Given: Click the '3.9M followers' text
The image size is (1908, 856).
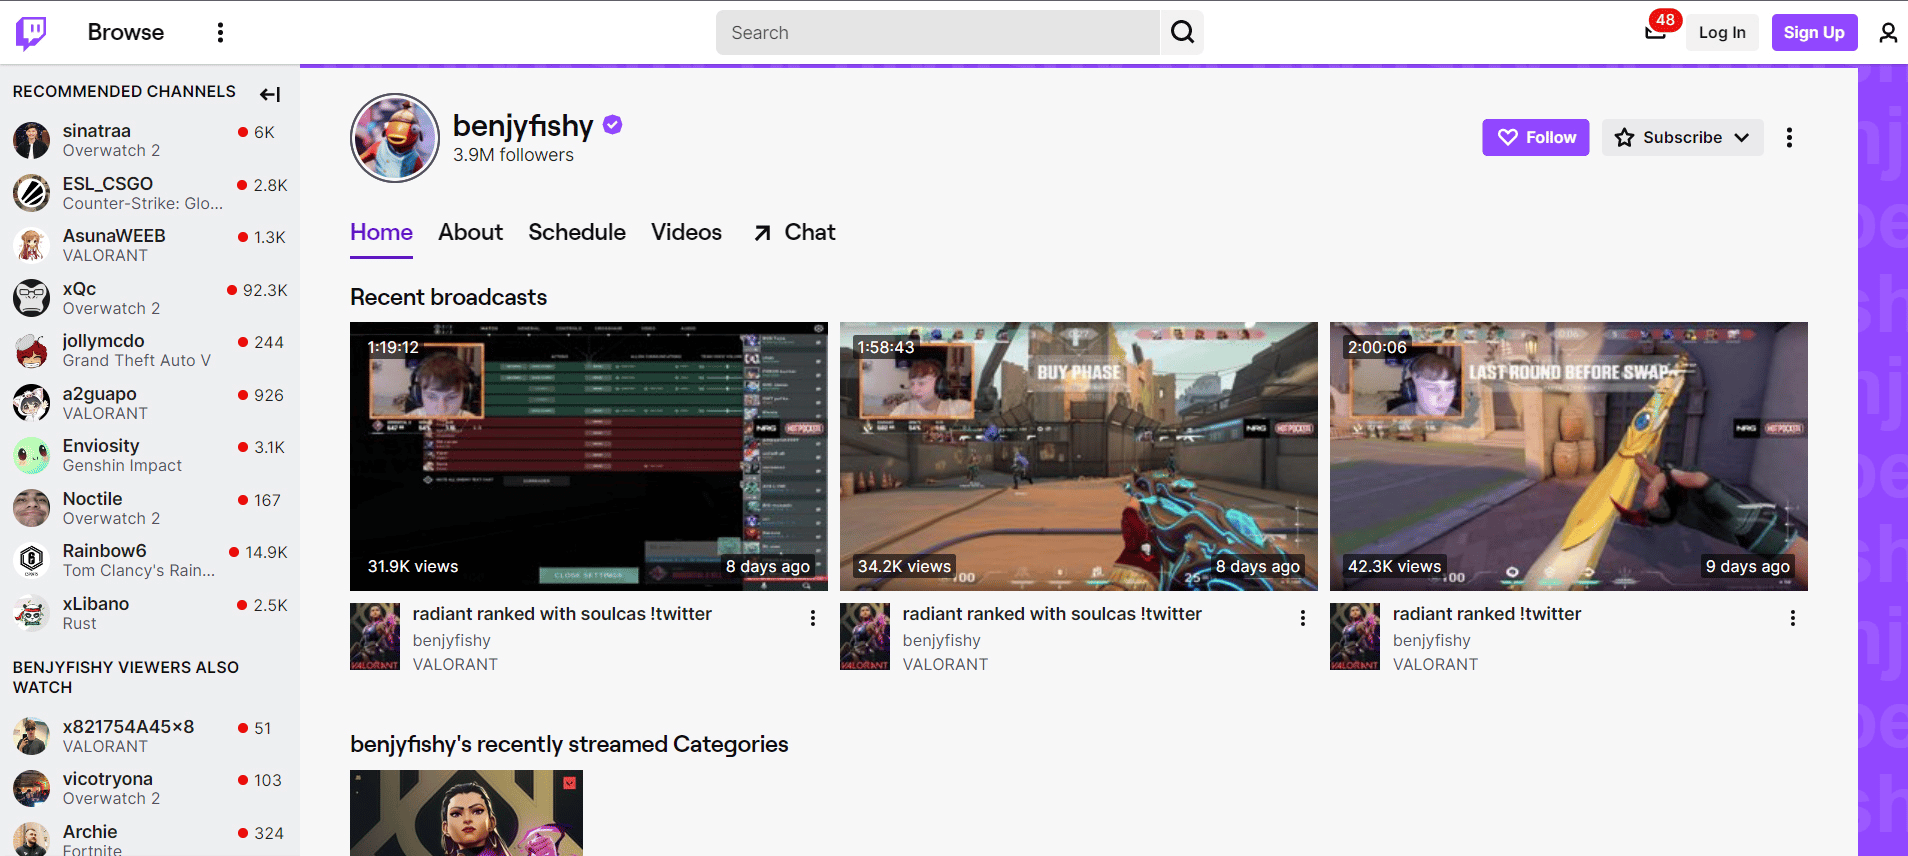Looking at the screenshot, I should pyautogui.click(x=513, y=155).
